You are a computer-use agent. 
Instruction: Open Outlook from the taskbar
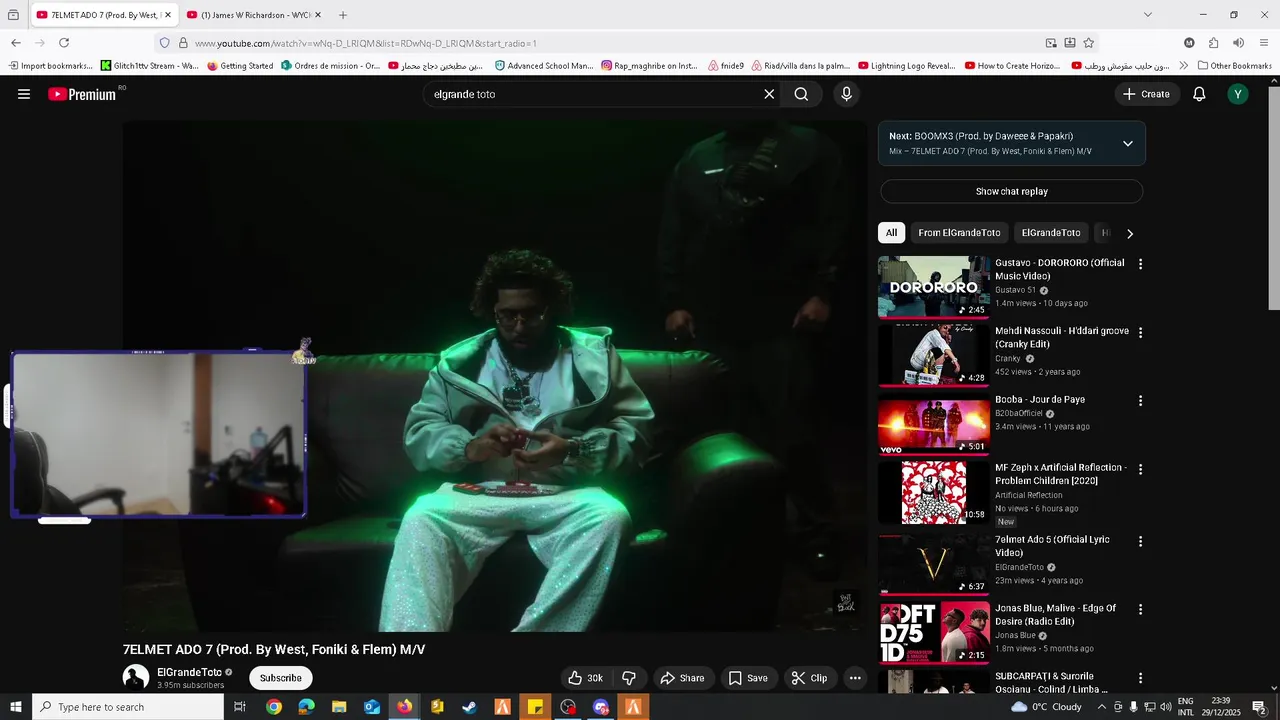click(x=372, y=707)
